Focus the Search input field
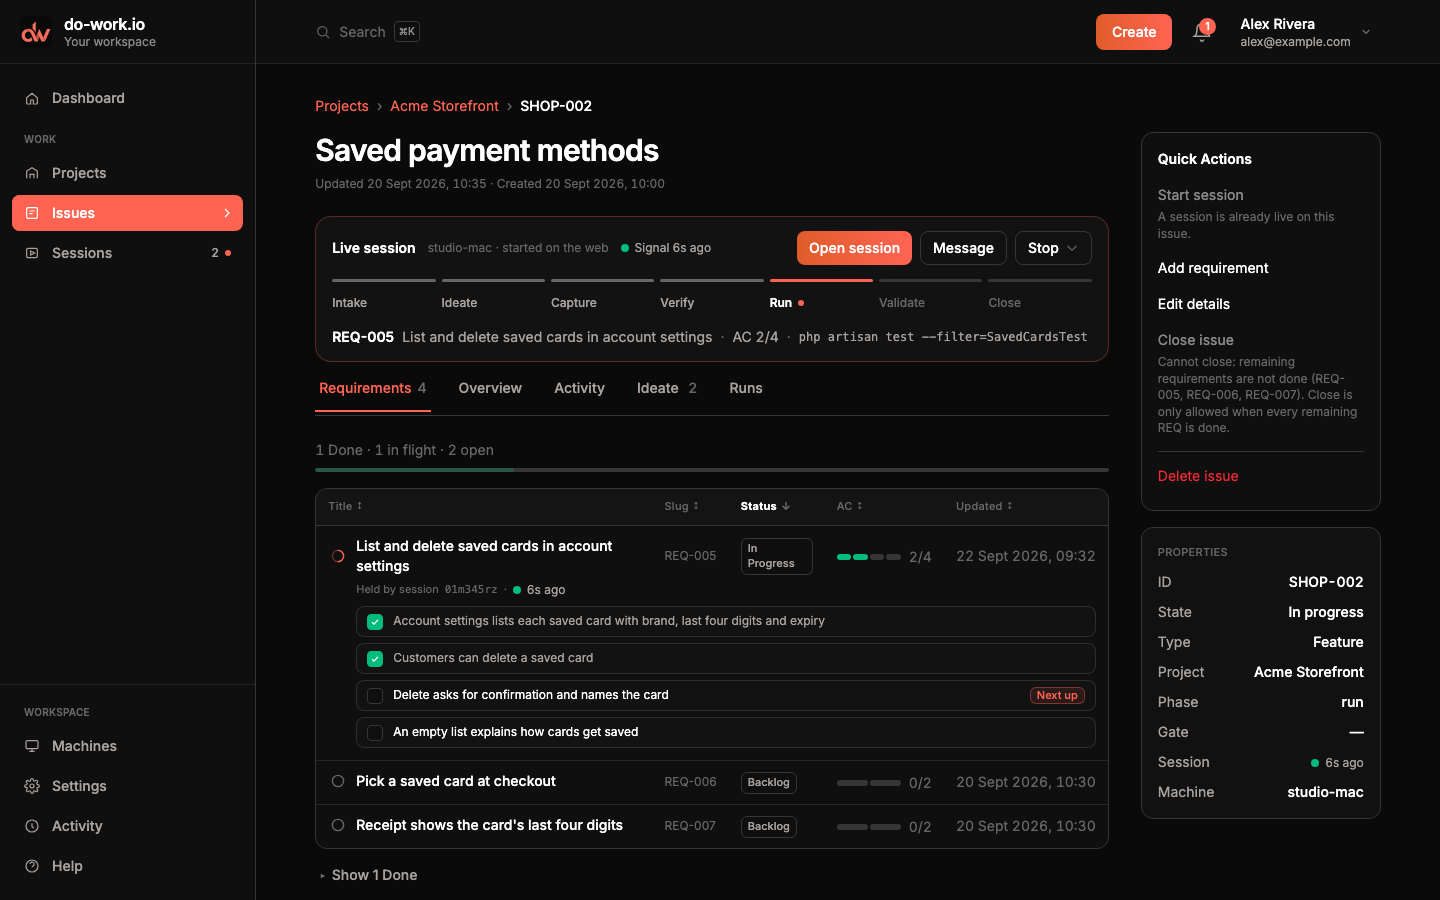The height and width of the screenshot is (900, 1440). [x=368, y=32]
